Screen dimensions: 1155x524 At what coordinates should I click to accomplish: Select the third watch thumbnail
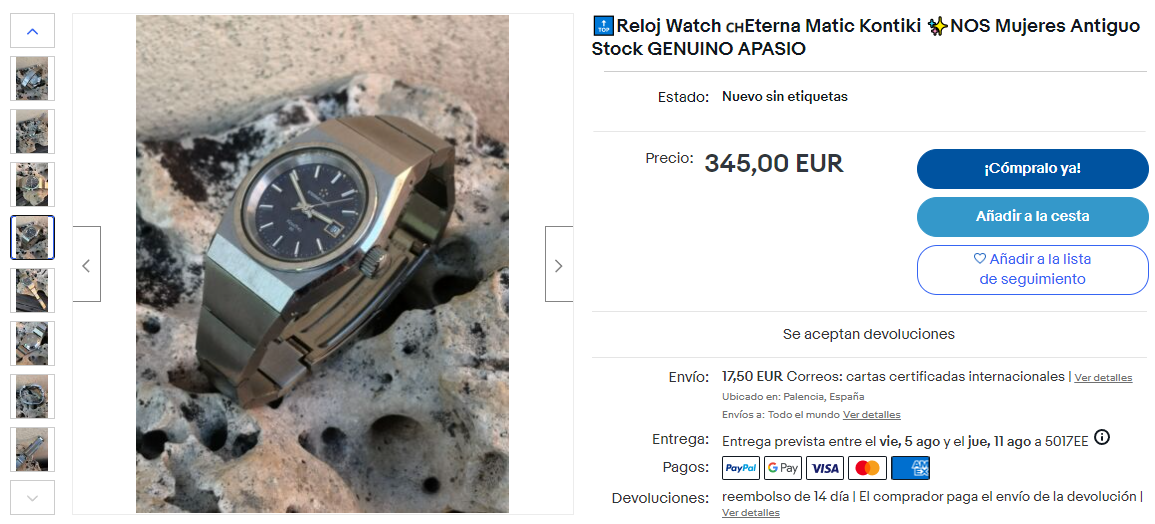click(x=32, y=184)
